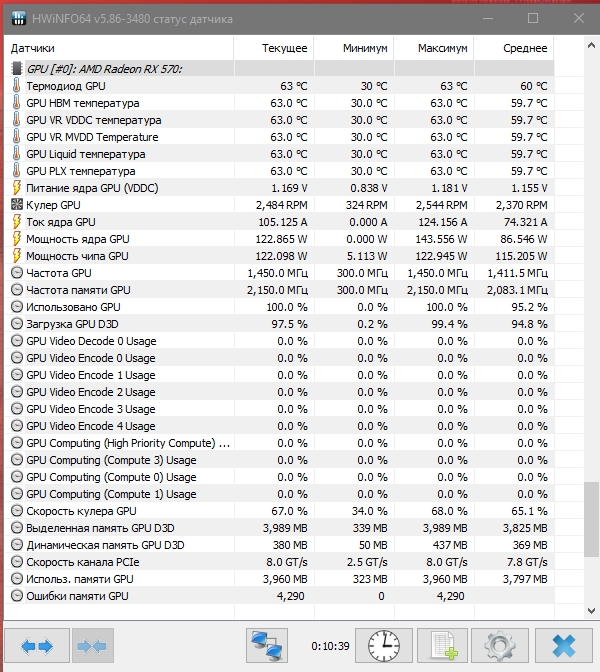
Task: Open the network remote monitoring button
Action: (267, 646)
